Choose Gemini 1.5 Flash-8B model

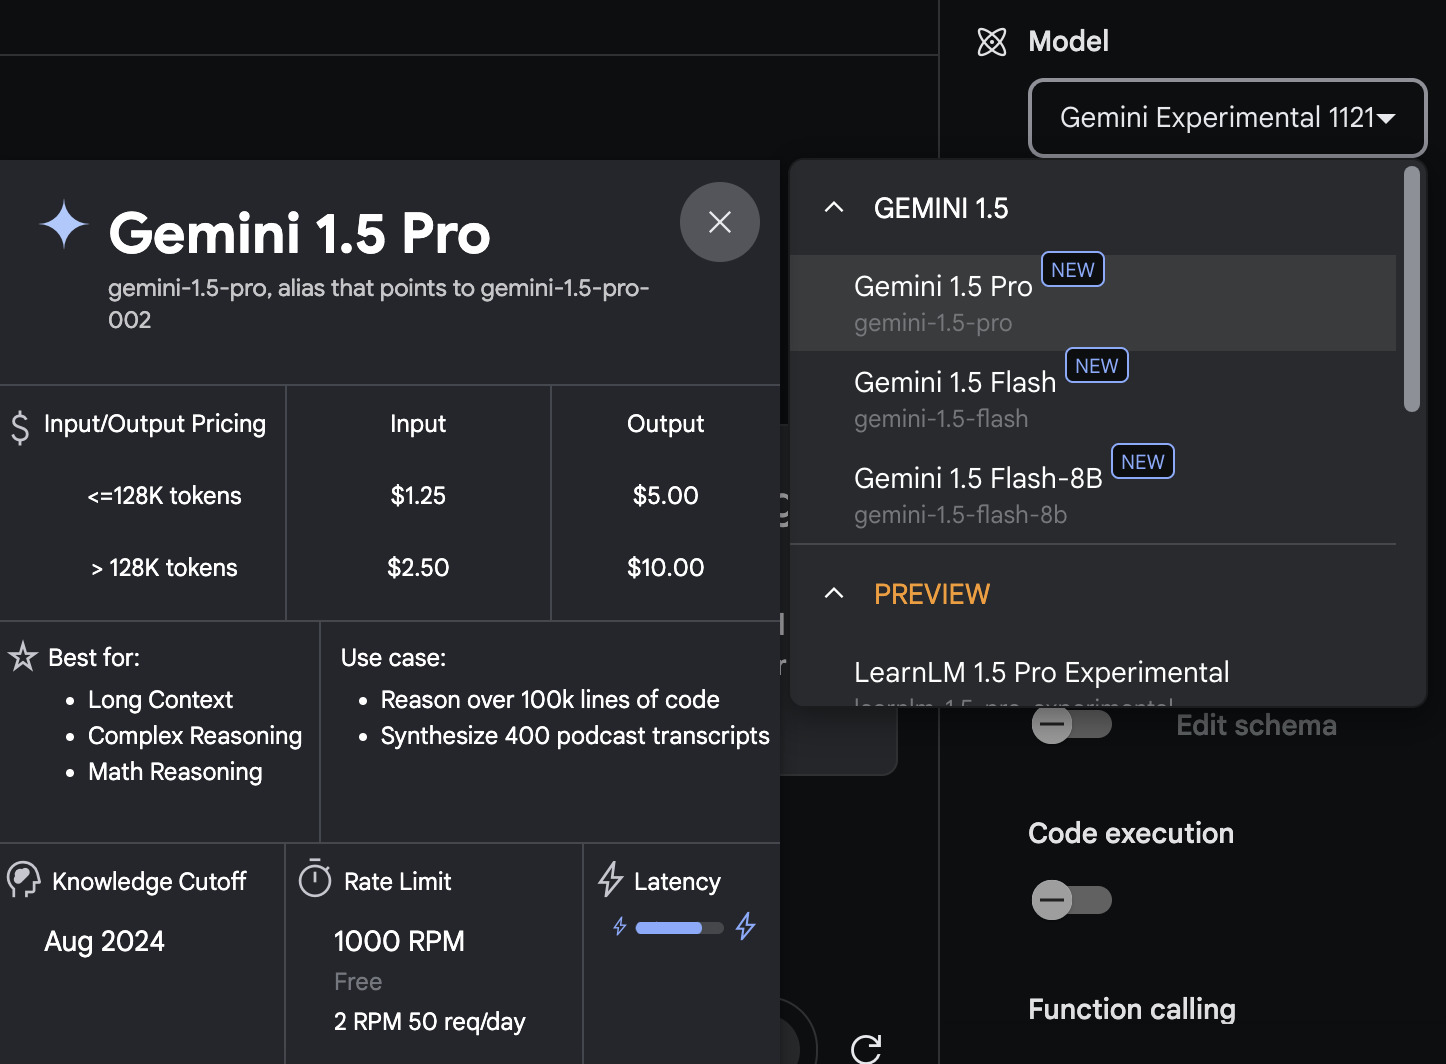1093,495
